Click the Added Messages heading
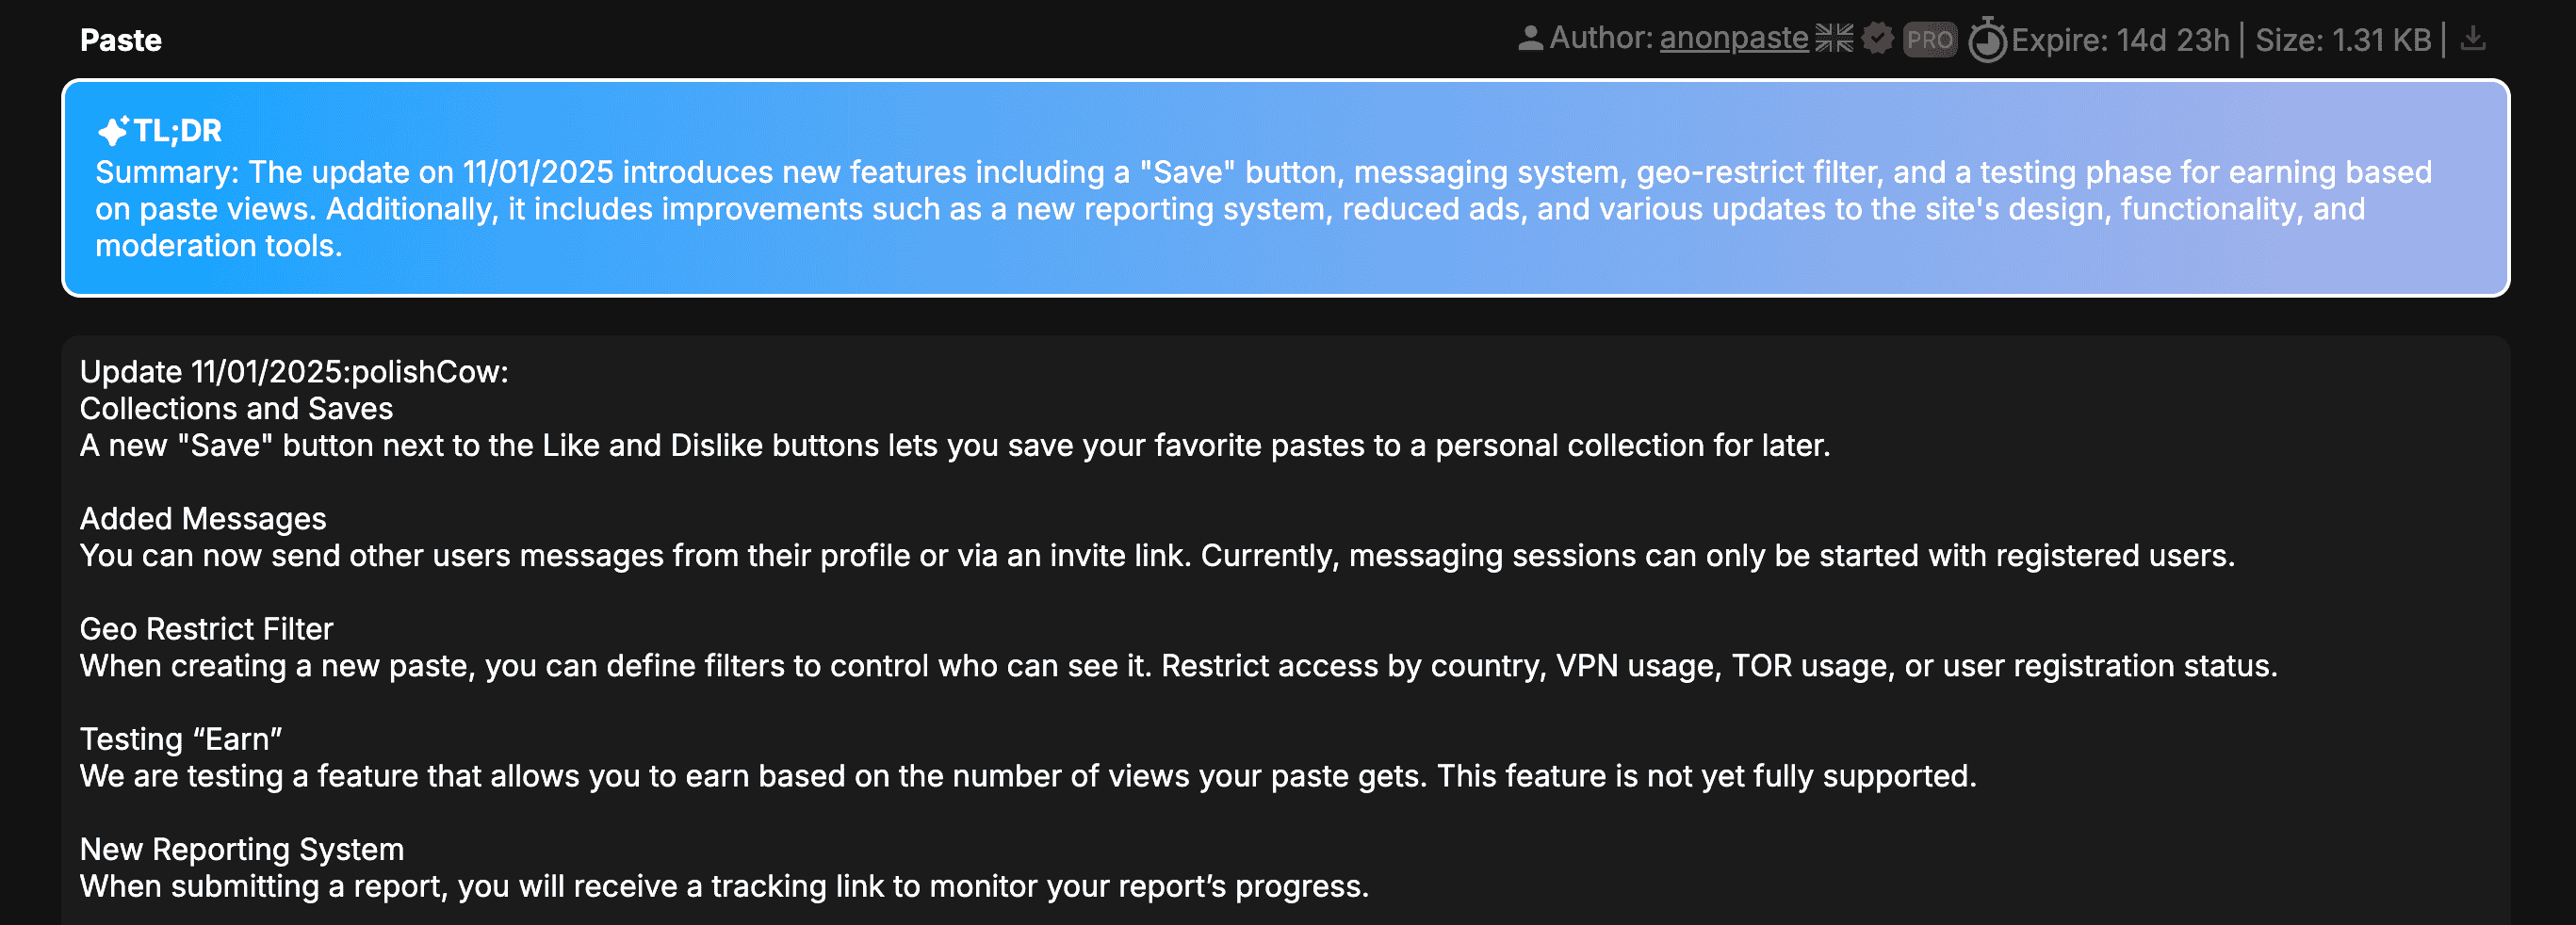2576x925 pixels. tap(203, 518)
